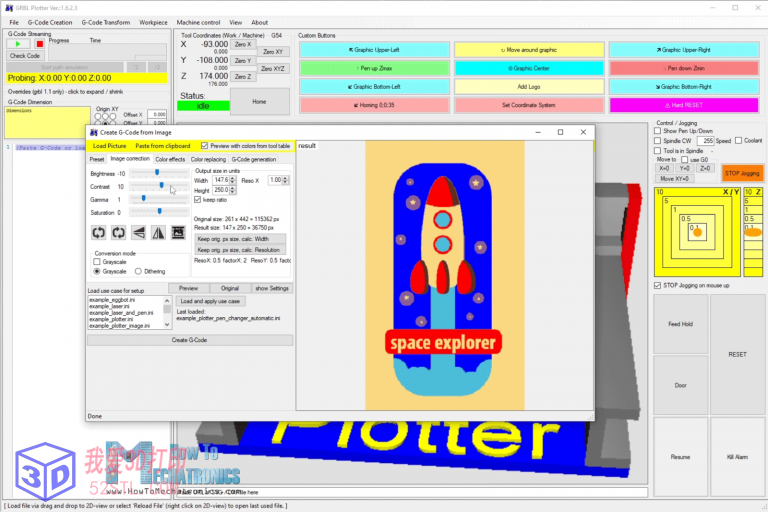
Task: Click Paste from clipboard
Action: (x=163, y=146)
